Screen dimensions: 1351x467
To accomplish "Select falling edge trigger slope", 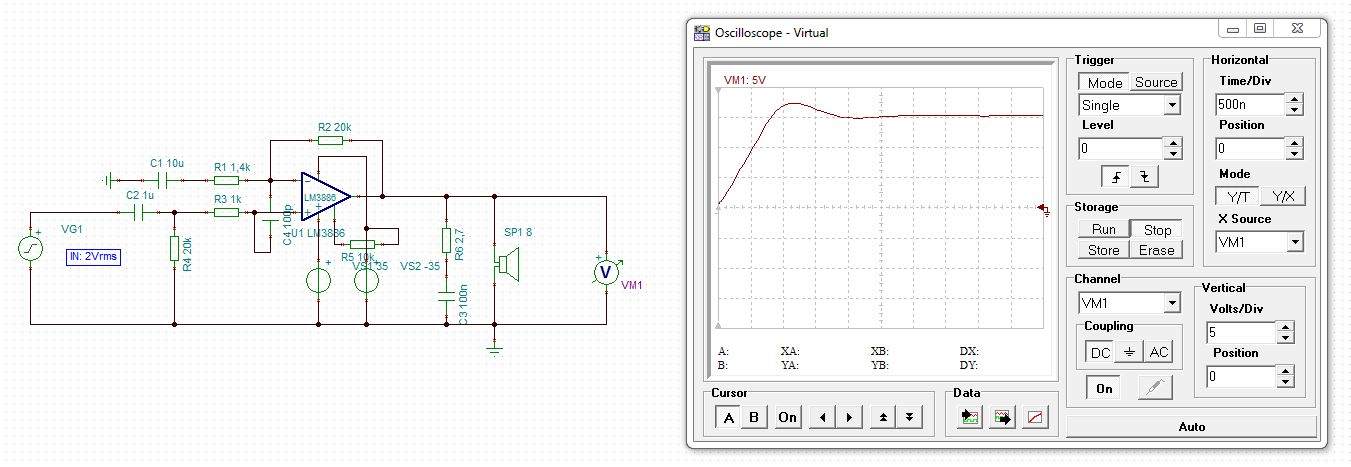I will coord(1144,177).
